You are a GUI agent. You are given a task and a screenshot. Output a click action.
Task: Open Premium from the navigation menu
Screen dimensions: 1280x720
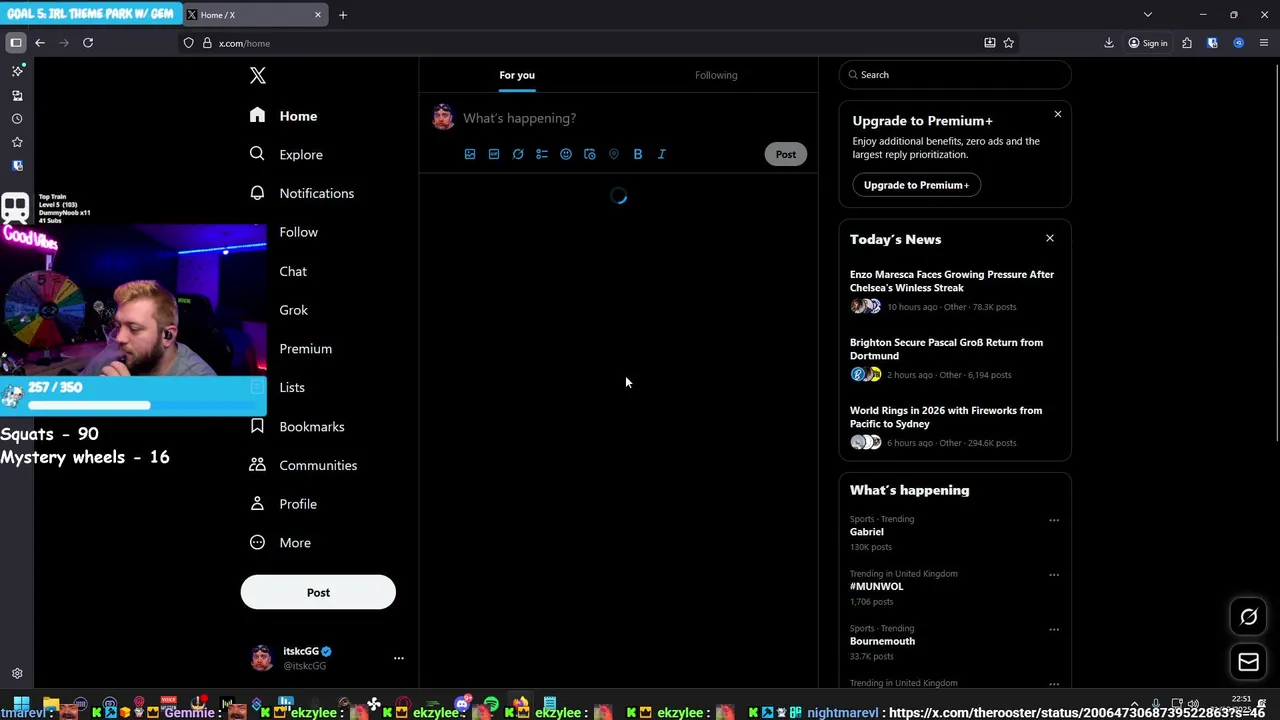tap(305, 349)
